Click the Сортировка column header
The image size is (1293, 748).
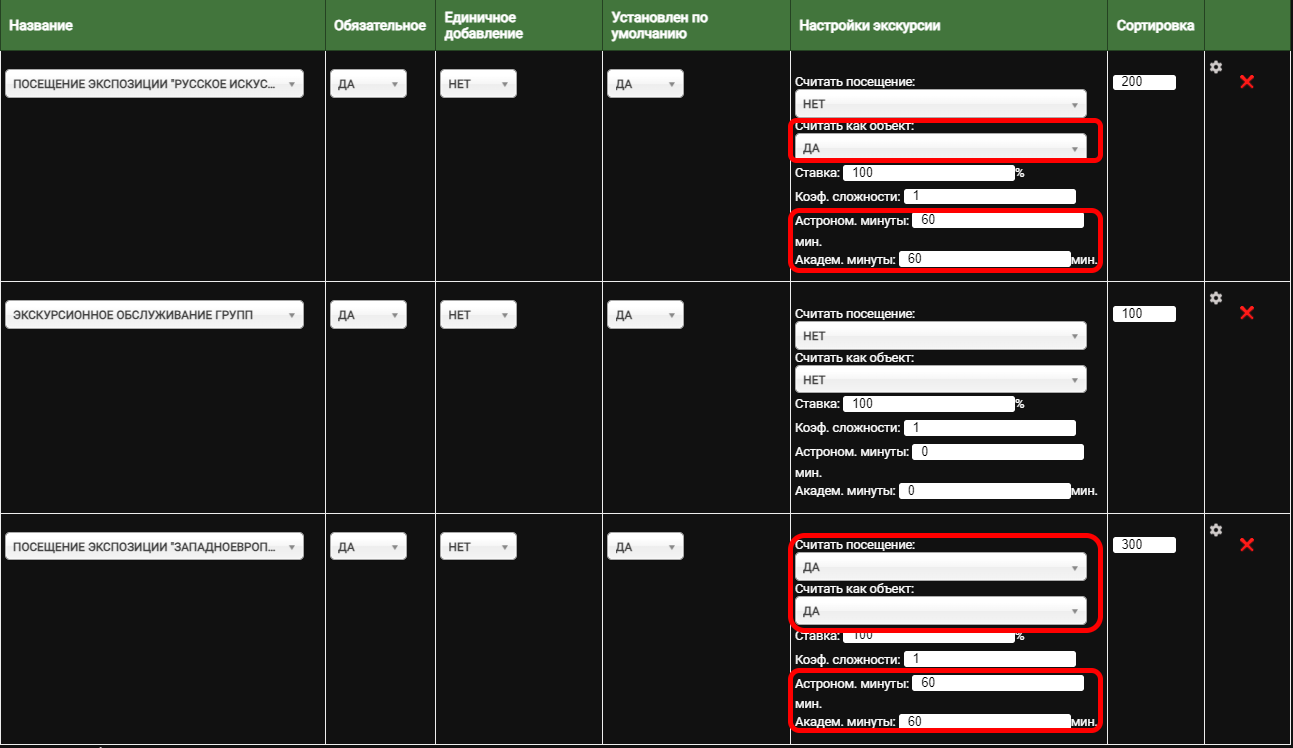pyautogui.click(x=1155, y=26)
